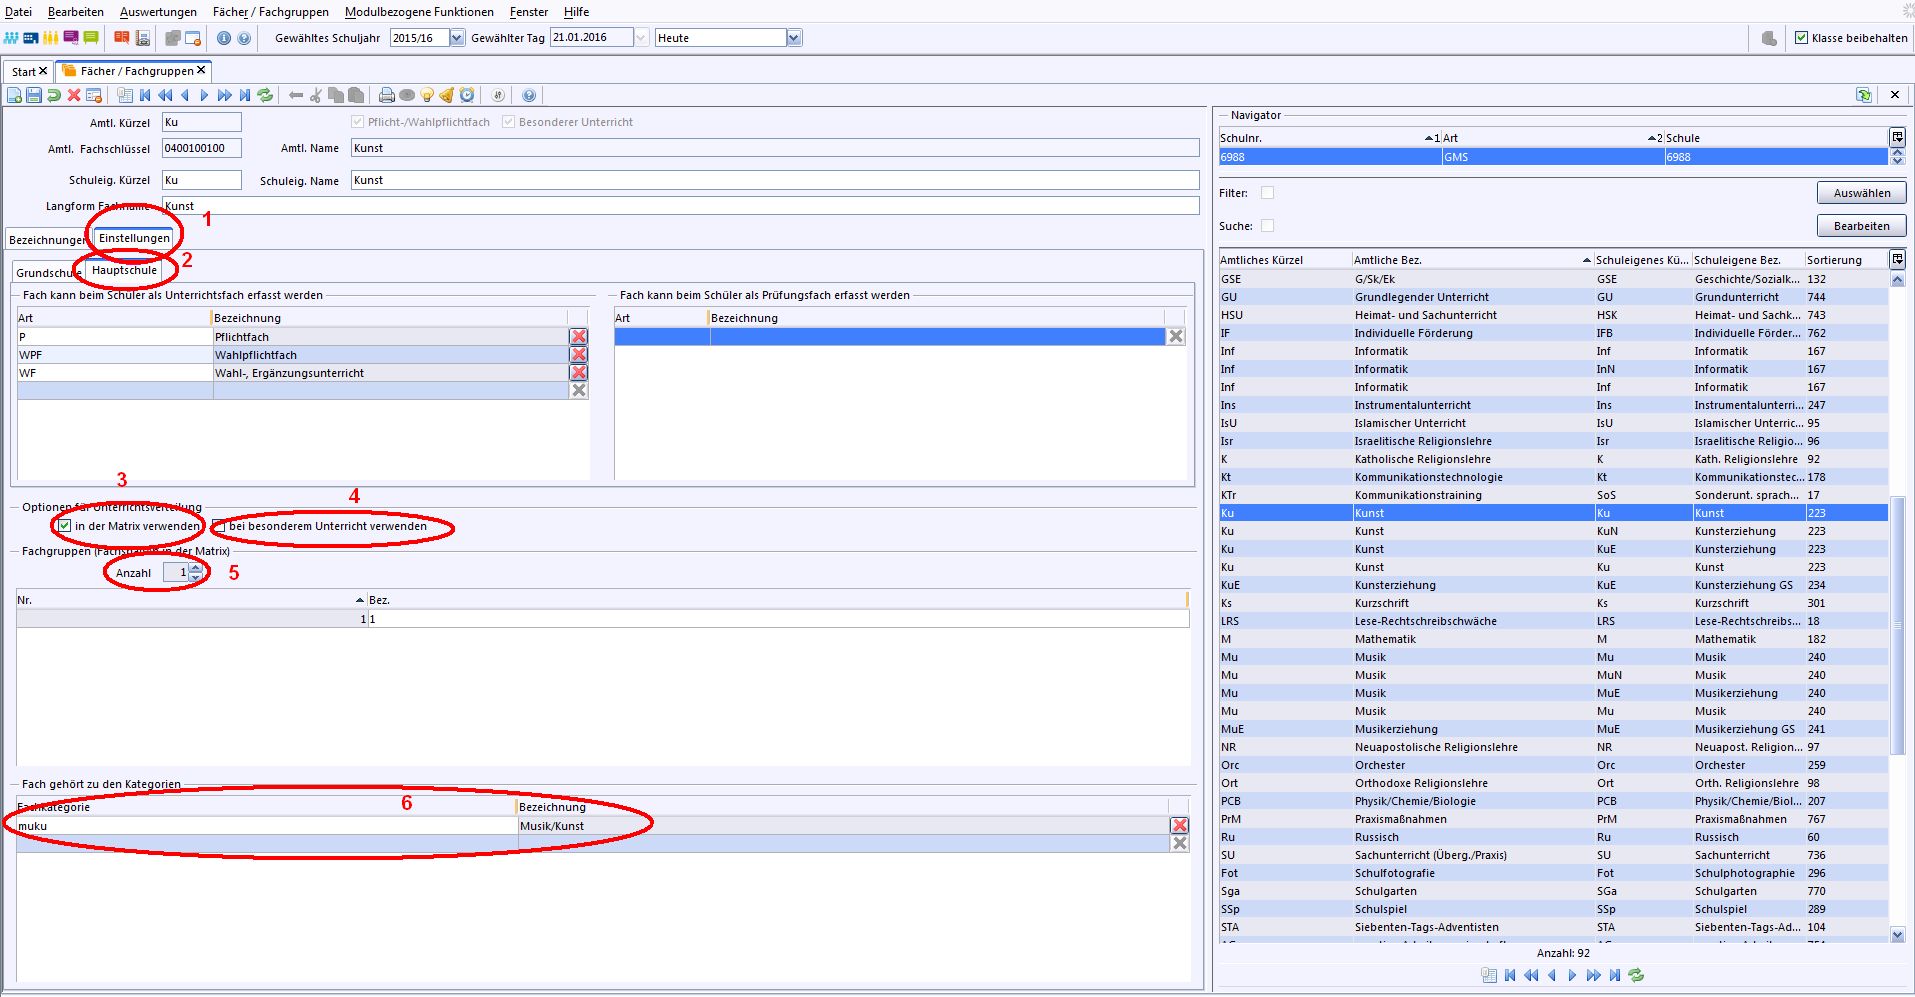
Task: Switch to the Einstellungen tab
Action: (x=134, y=238)
